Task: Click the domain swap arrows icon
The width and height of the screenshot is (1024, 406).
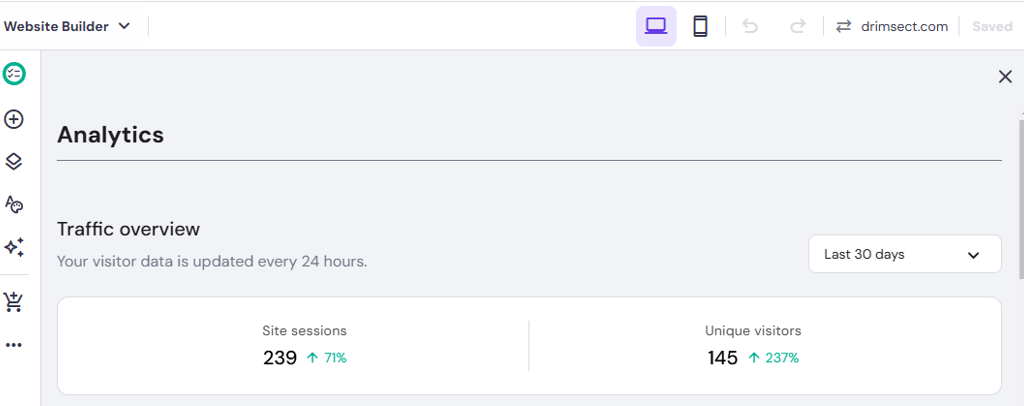Action: click(x=843, y=26)
